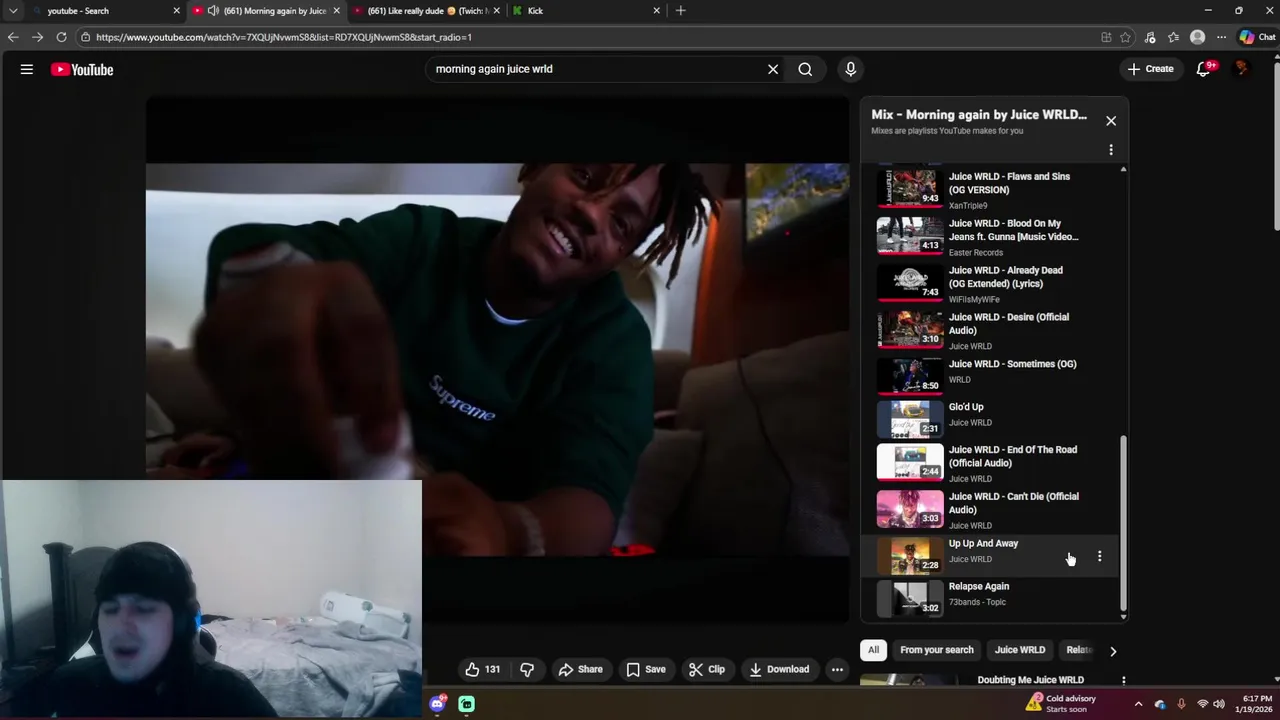Open Copilot Chat sidebar
Image resolution: width=1280 pixels, height=720 pixels.
coord(1257,37)
